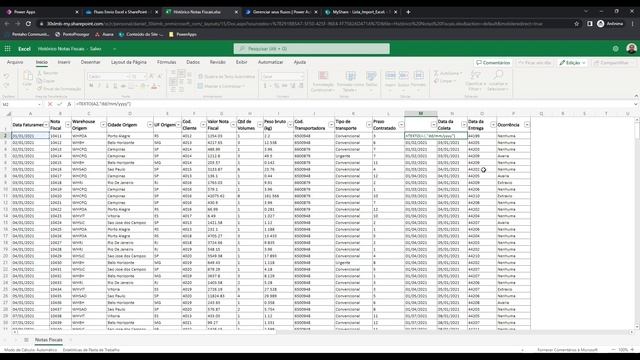Open the Ocorrência column filter dropdown
The image size is (640, 360).
[527, 125]
